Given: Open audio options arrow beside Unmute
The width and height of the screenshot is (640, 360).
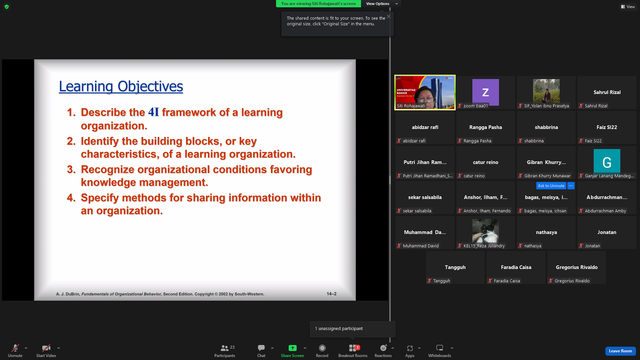Looking at the screenshot, I should 26,348.
